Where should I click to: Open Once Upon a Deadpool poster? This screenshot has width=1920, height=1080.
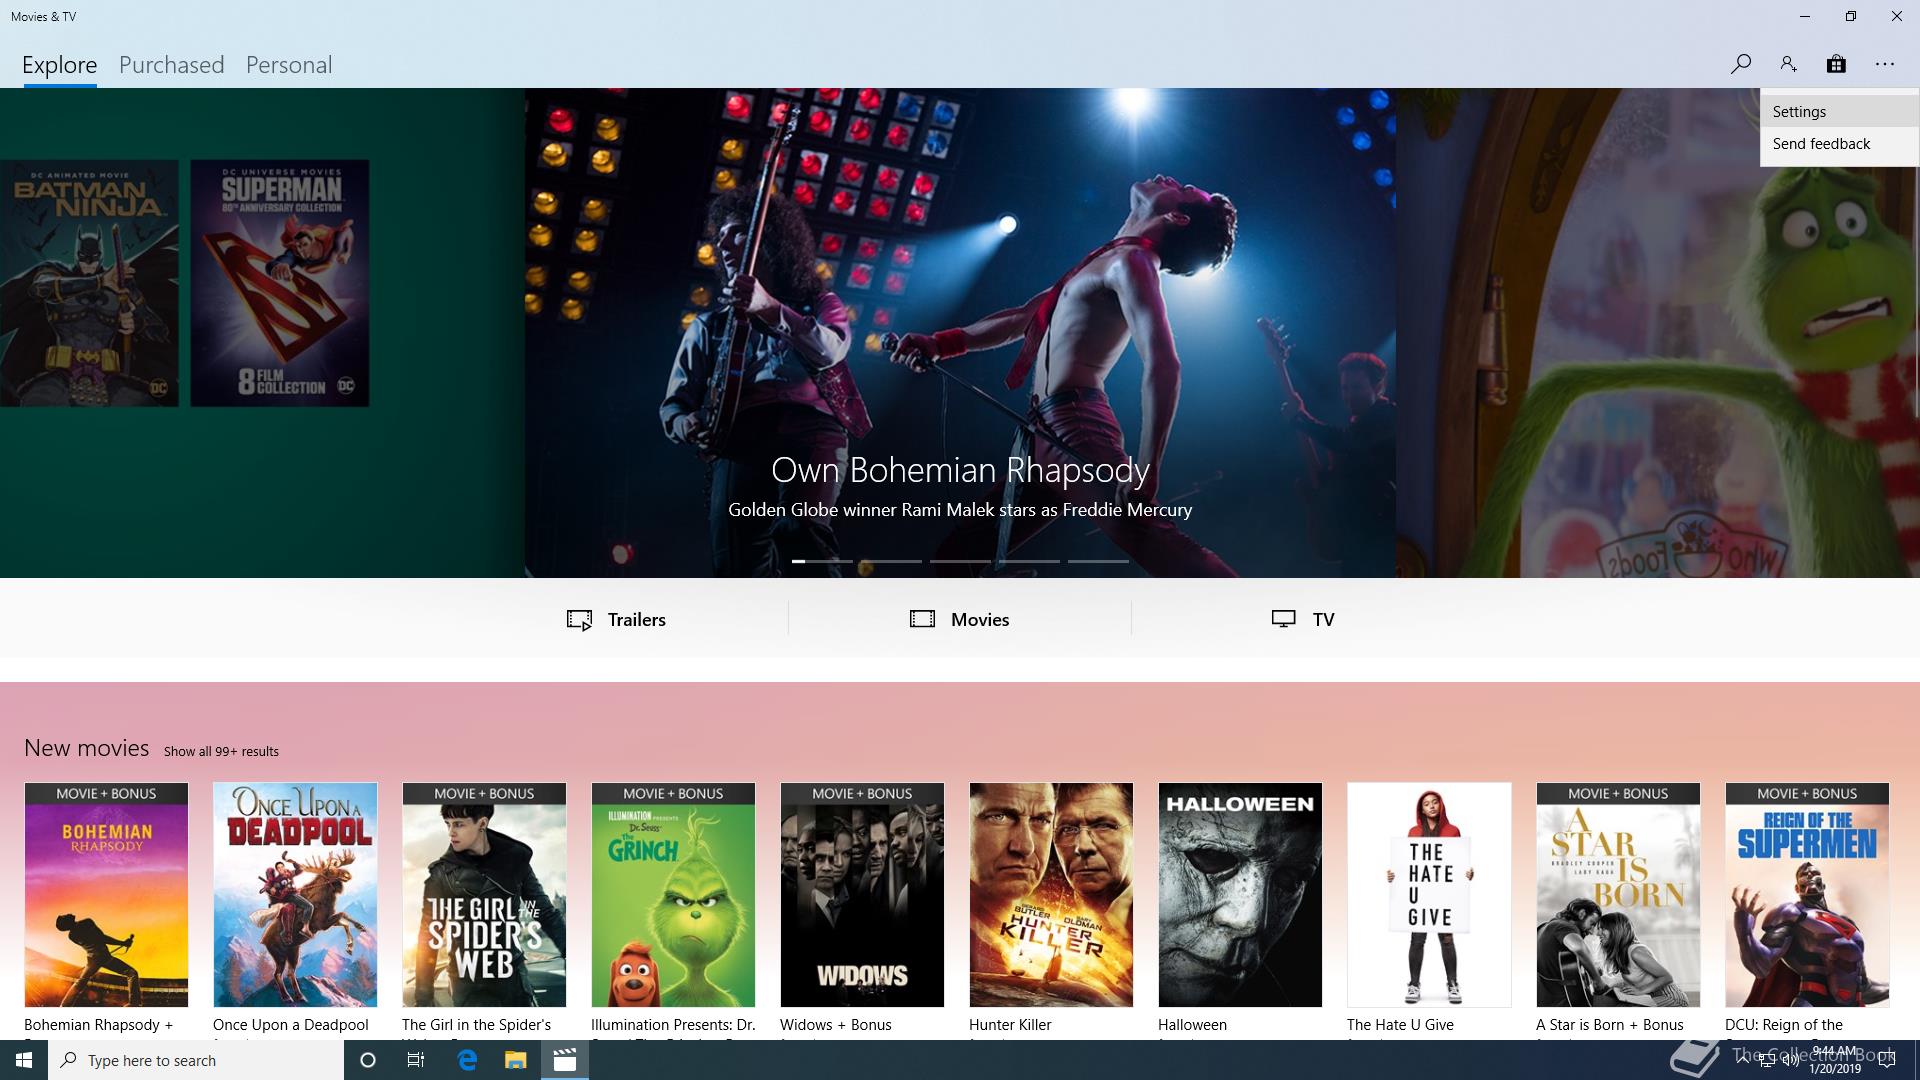(295, 895)
